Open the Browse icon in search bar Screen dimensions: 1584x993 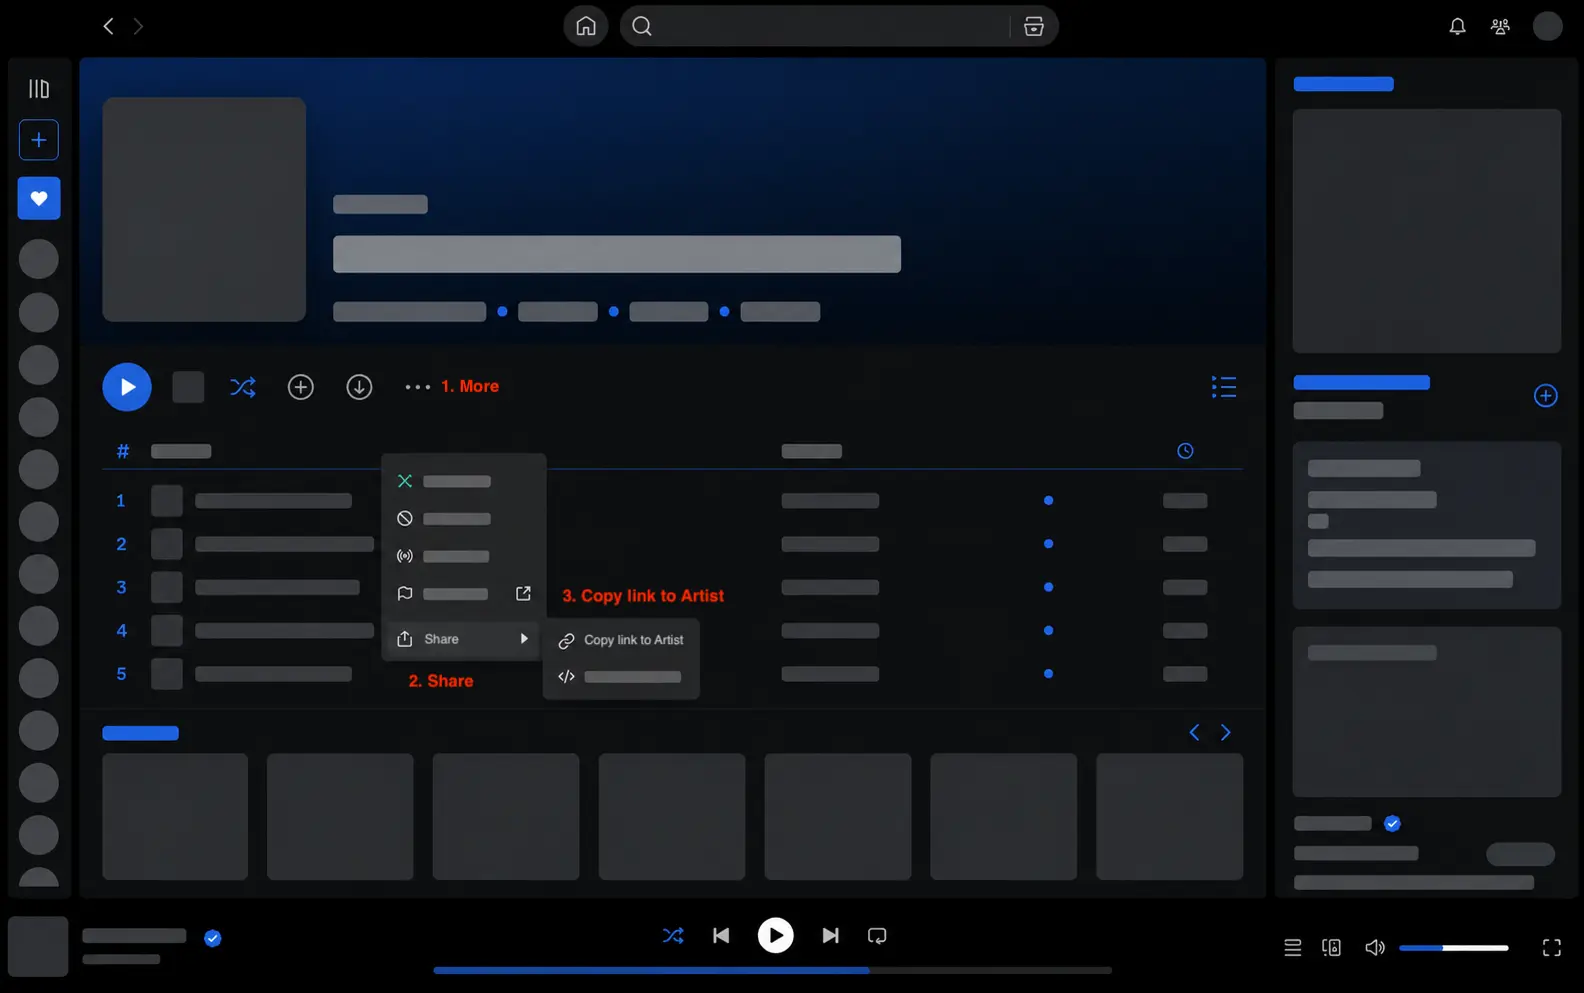click(x=1034, y=26)
